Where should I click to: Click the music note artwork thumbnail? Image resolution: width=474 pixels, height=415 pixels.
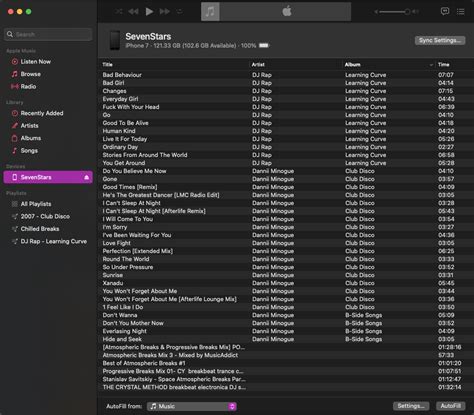[x=210, y=12]
